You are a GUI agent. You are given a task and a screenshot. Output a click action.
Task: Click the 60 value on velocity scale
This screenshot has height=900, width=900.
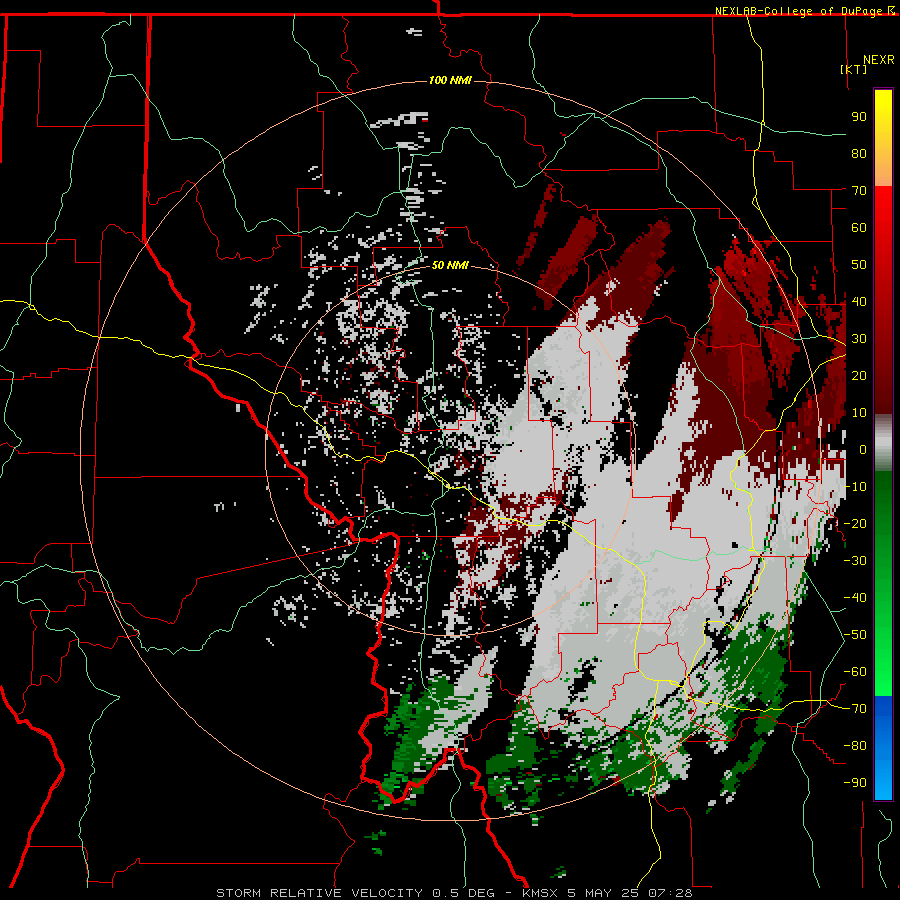(859, 228)
